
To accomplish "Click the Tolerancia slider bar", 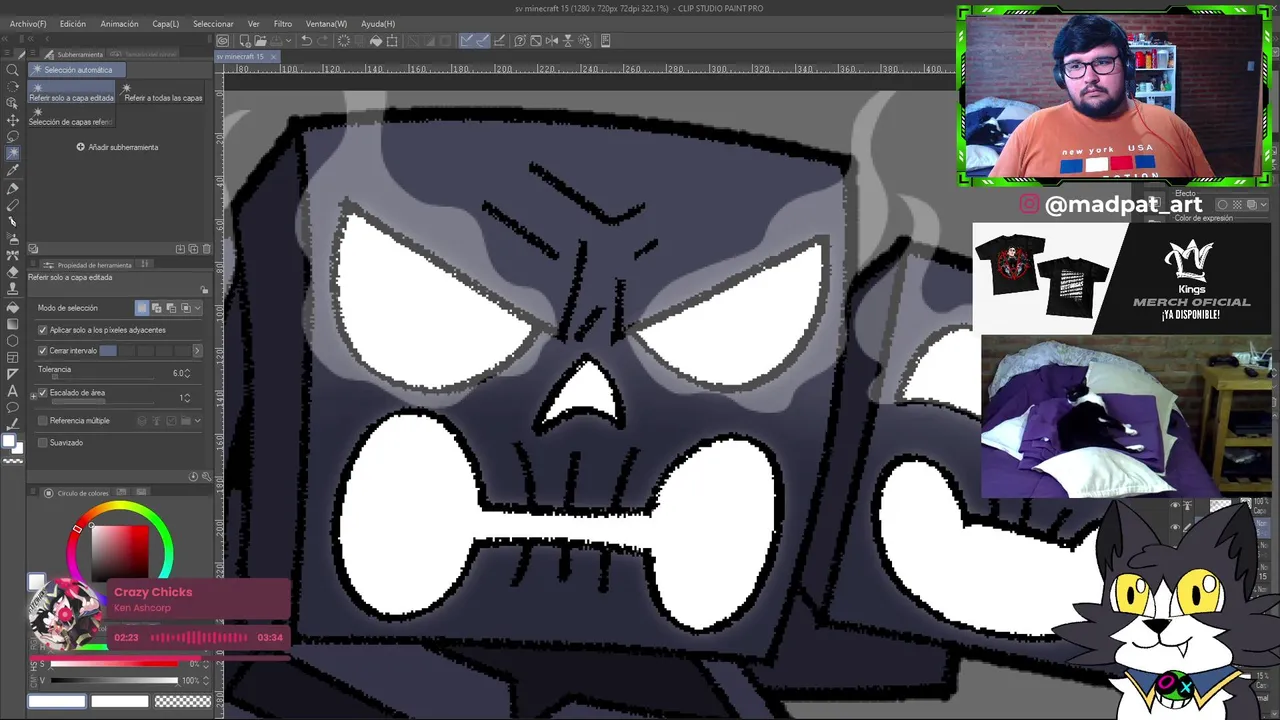I will (x=103, y=378).
